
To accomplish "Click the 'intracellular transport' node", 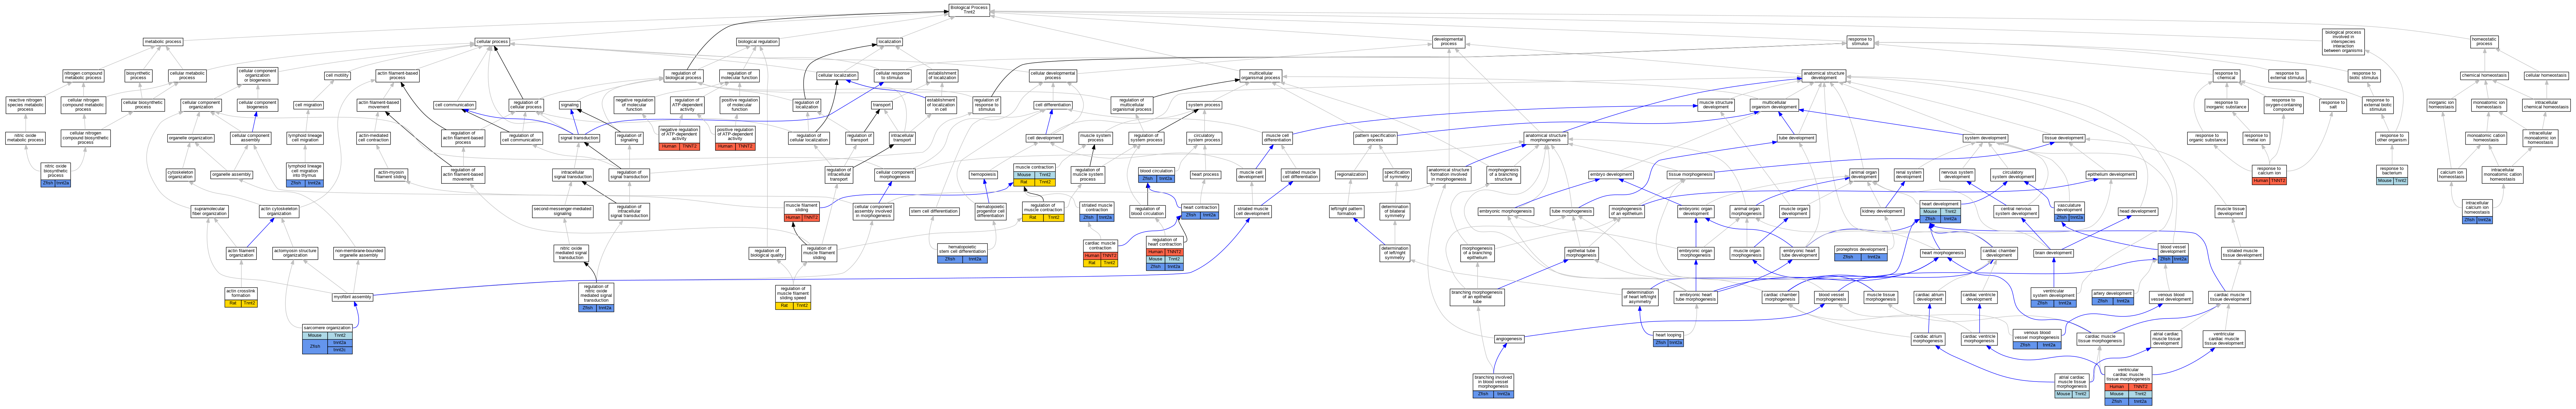I will pos(902,138).
